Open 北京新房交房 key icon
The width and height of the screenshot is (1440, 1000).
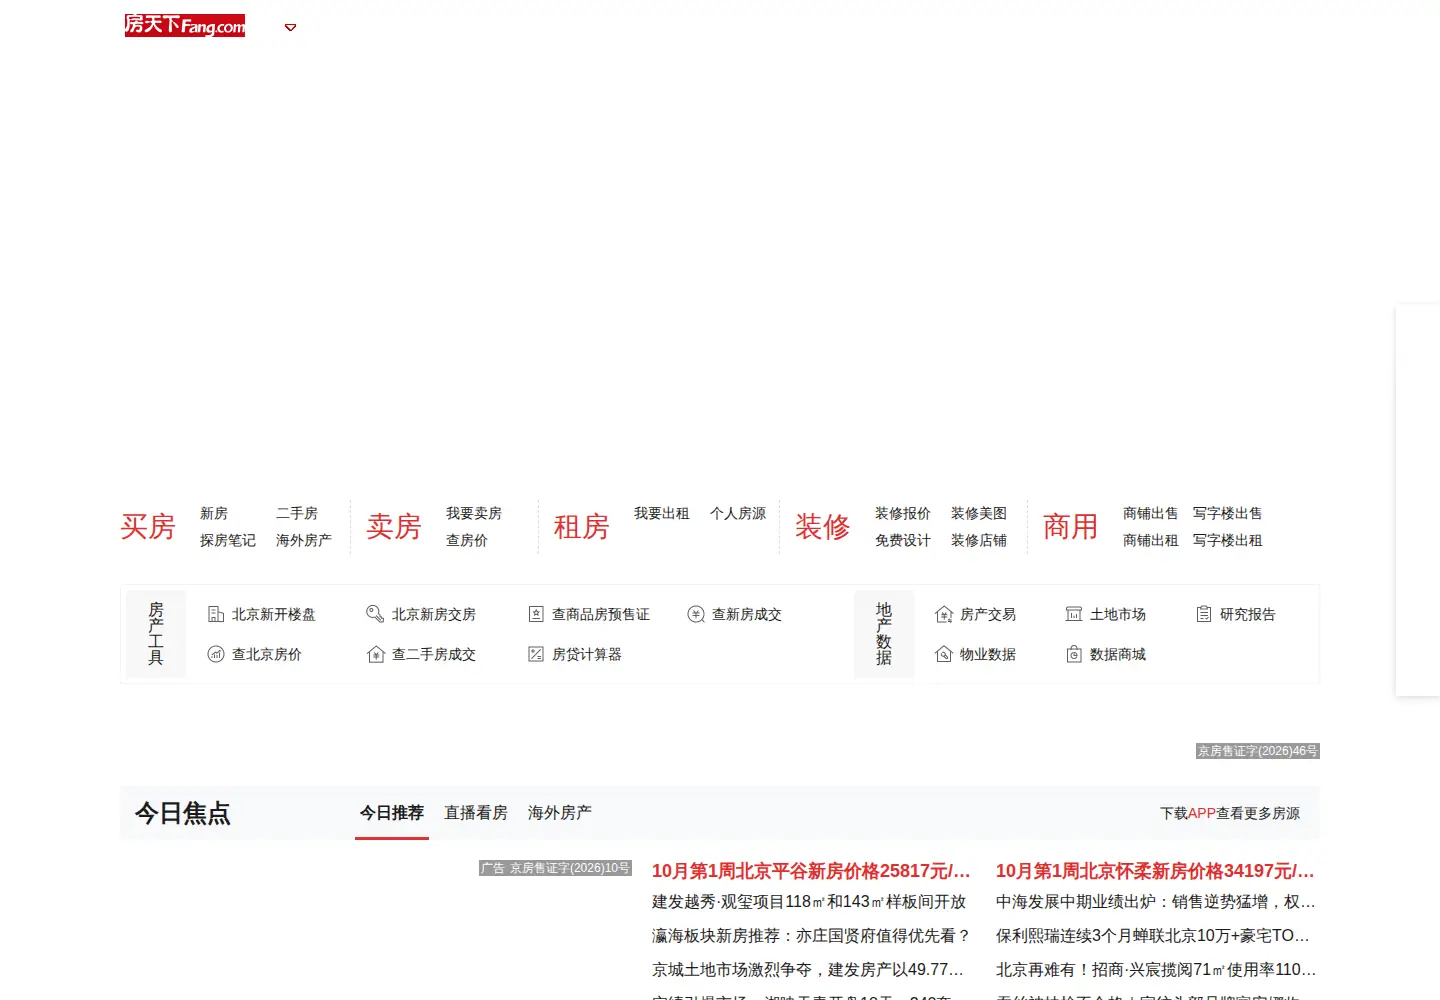[375, 614]
